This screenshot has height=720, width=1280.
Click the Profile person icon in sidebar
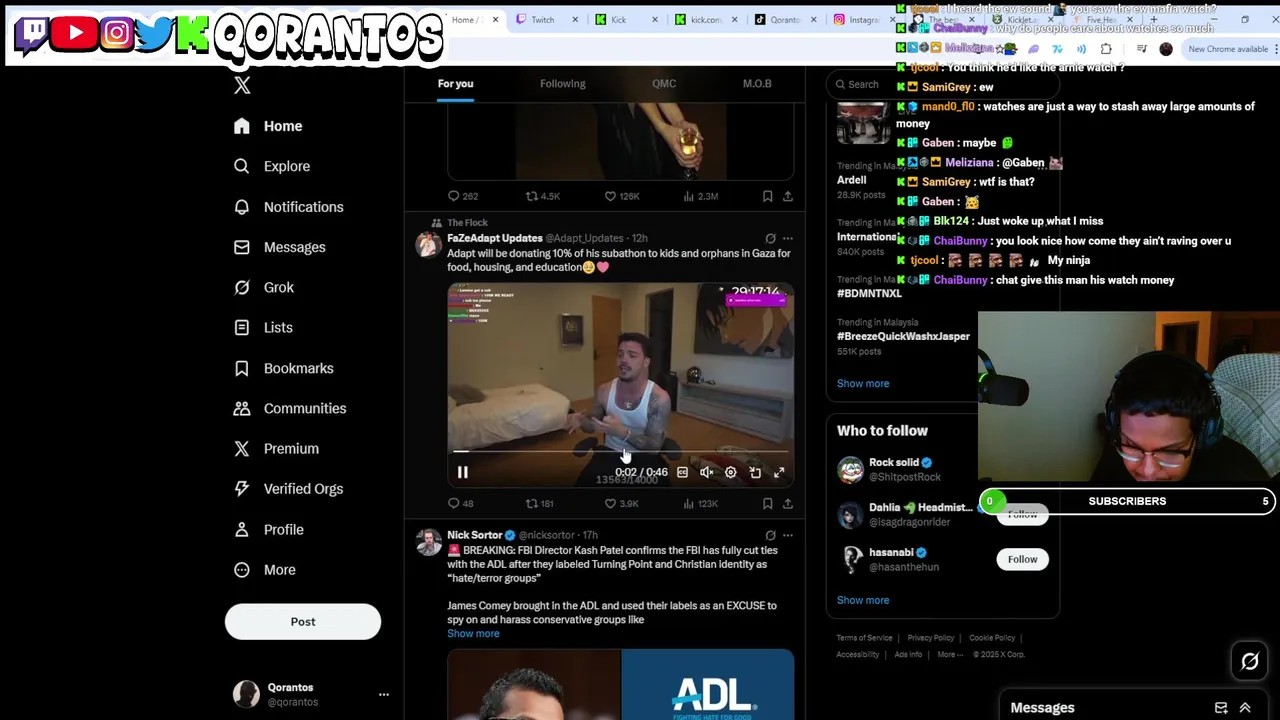241,529
